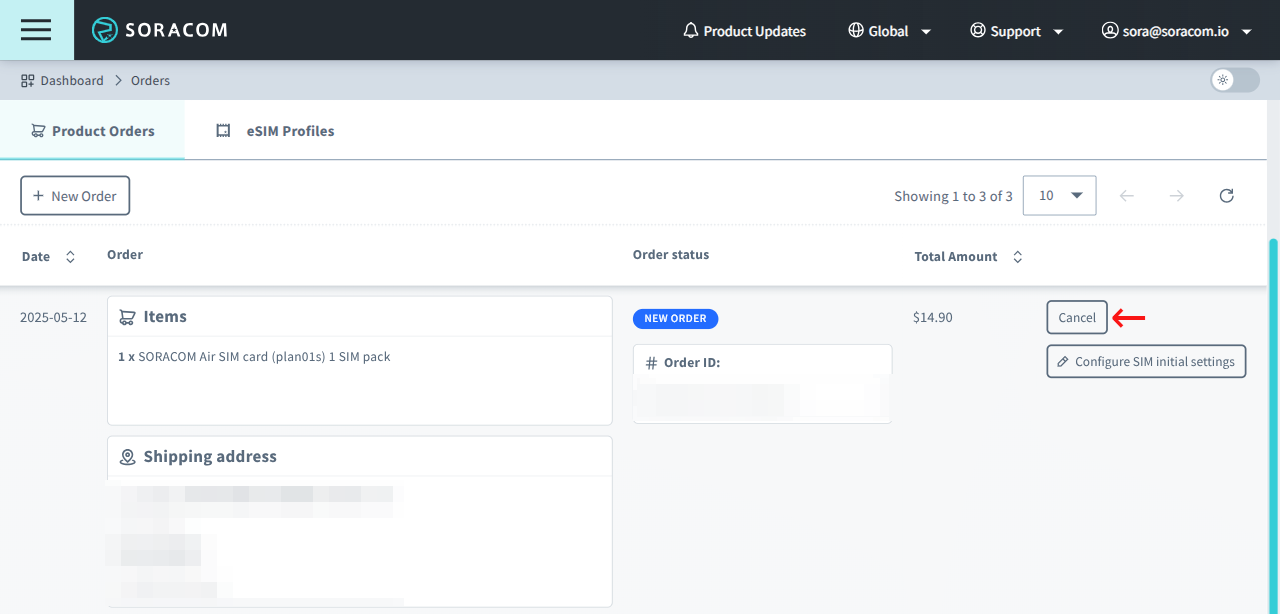1280x614 pixels.
Task: Click the account icon for sora@soracom.io
Action: pyautogui.click(x=1109, y=30)
